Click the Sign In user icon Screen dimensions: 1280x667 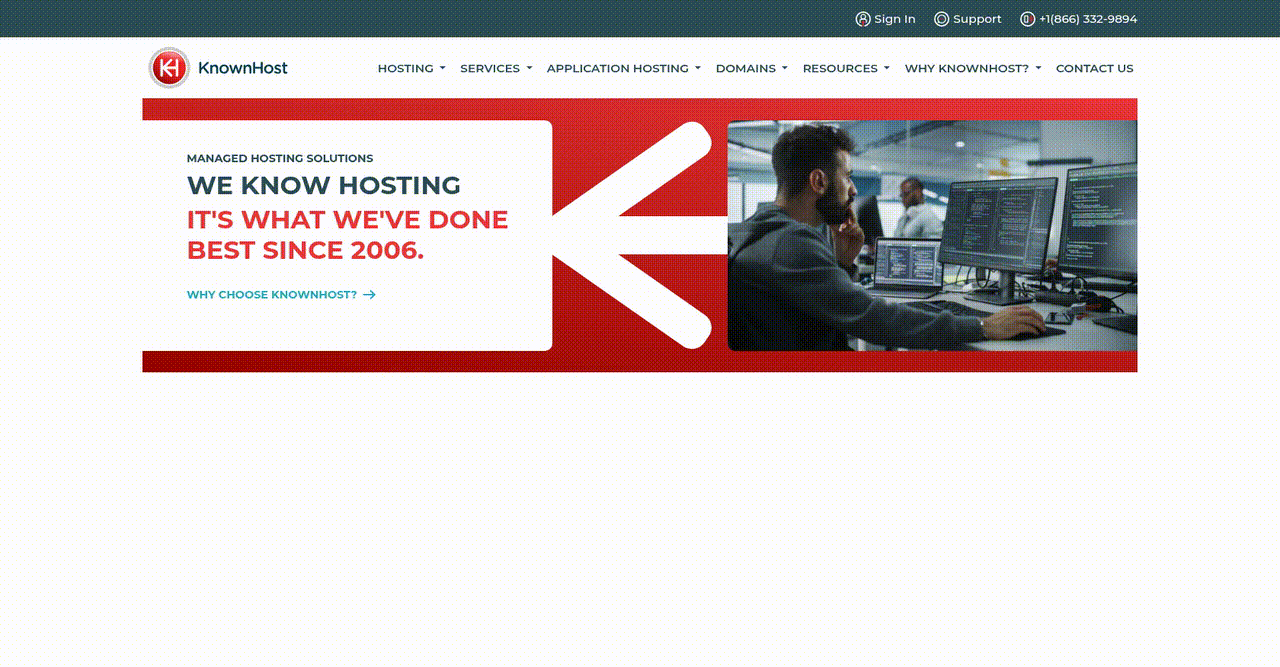pyautogui.click(x=863, y=19)
